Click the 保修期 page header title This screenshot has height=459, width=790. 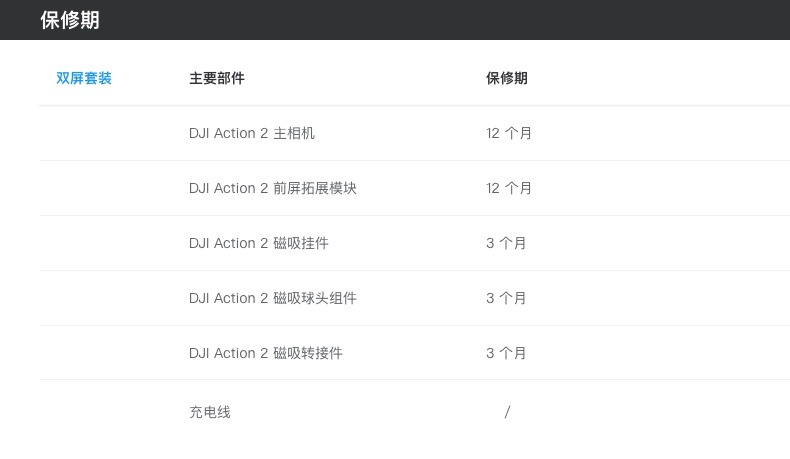coord(70,20)
